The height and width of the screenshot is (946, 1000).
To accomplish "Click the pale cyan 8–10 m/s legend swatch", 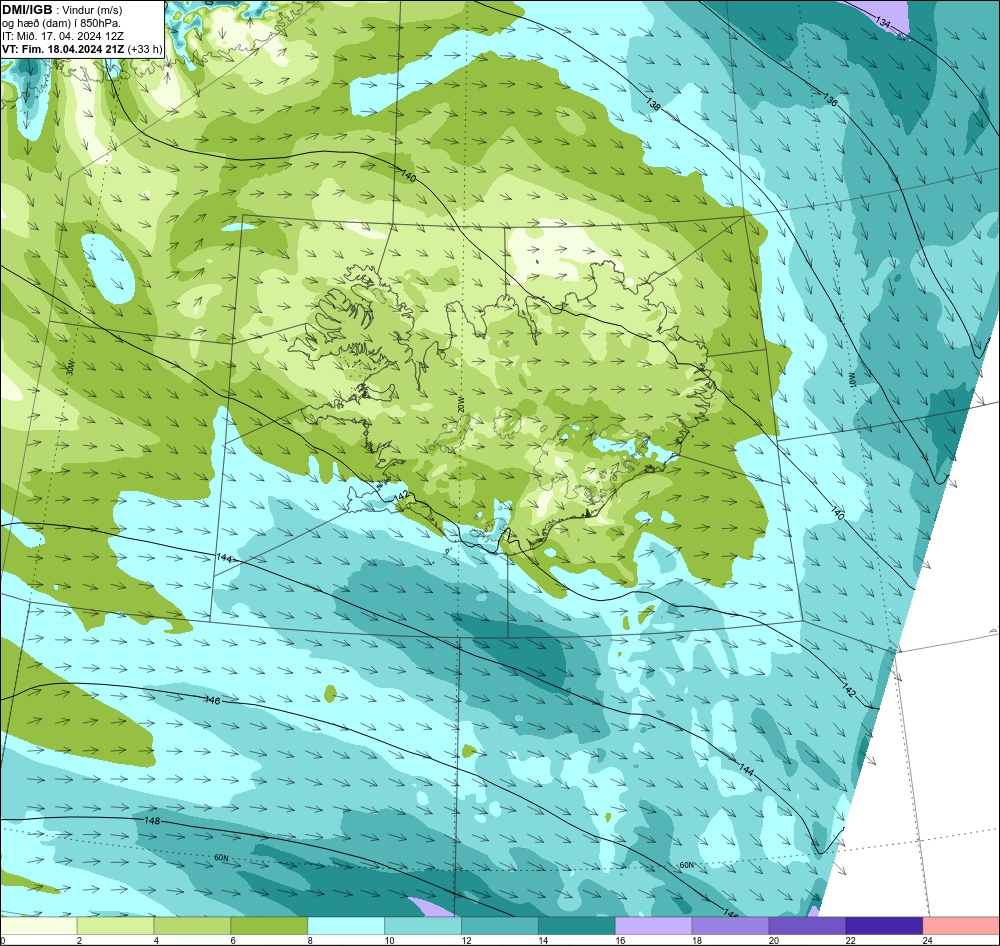I will coord(346,925).
